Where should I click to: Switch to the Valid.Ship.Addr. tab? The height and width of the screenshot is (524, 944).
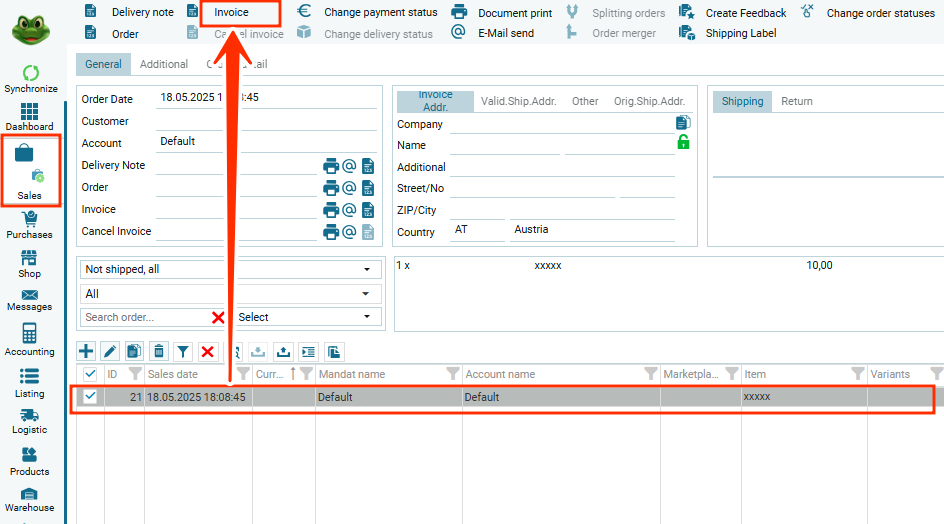pos(517,101)
